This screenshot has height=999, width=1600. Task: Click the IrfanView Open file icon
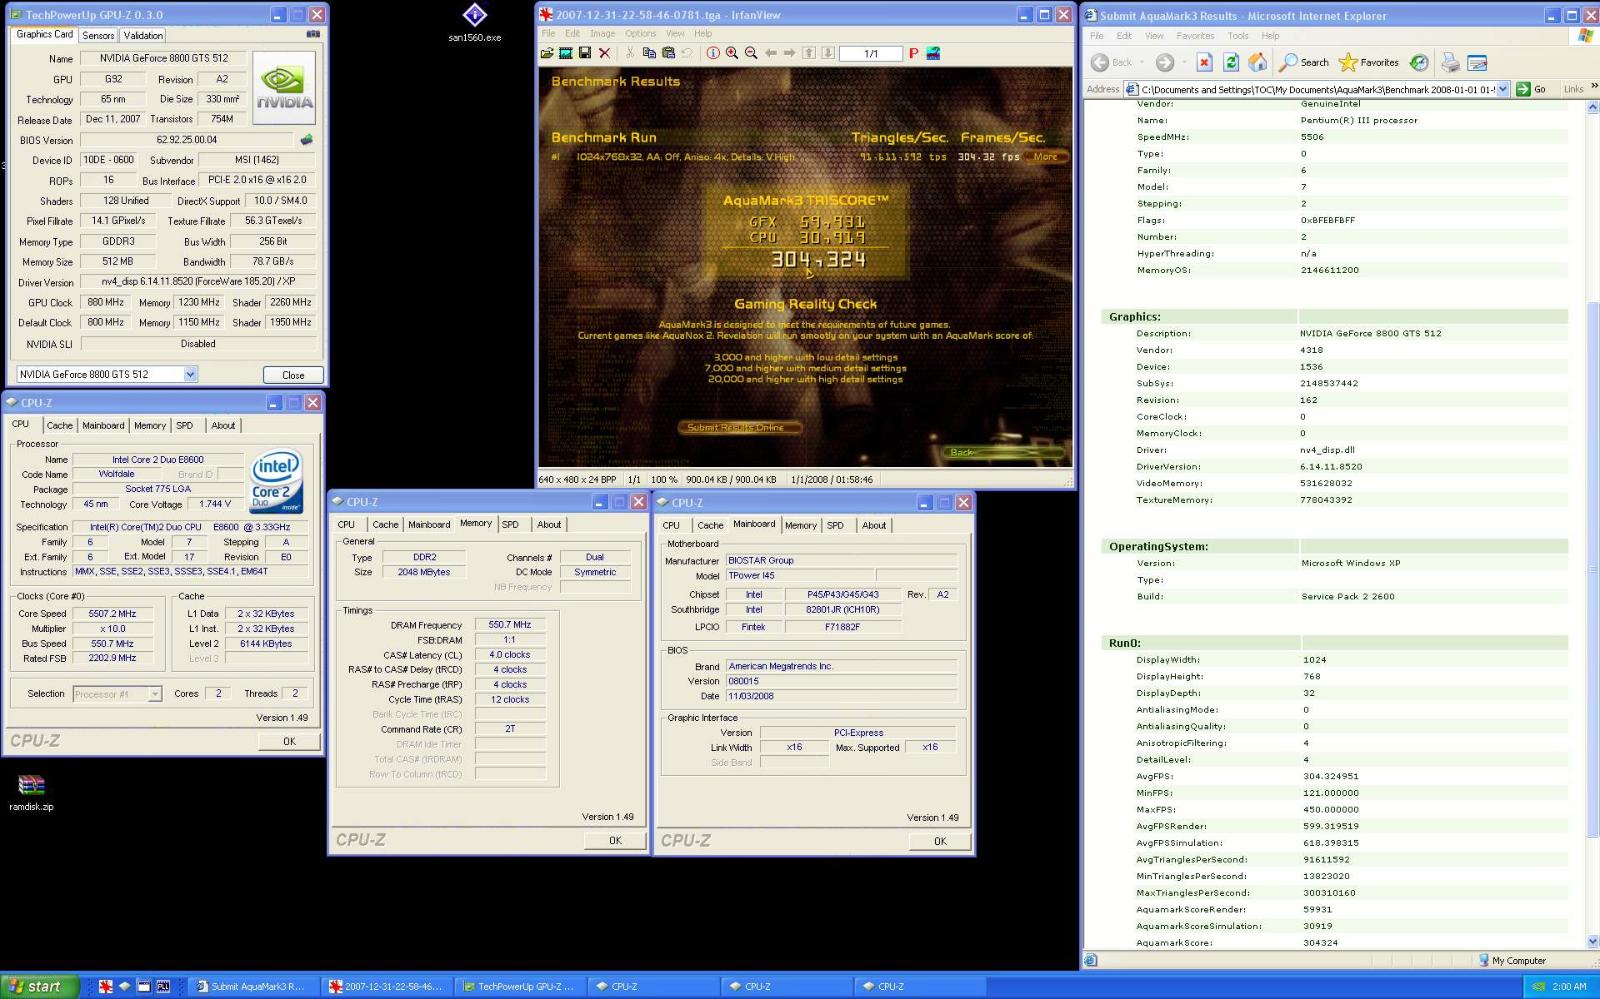coord(547,53)
